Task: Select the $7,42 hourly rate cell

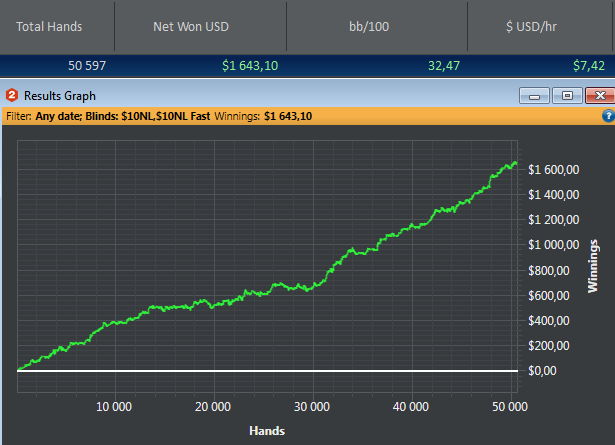Action: (x=589, y=65)
